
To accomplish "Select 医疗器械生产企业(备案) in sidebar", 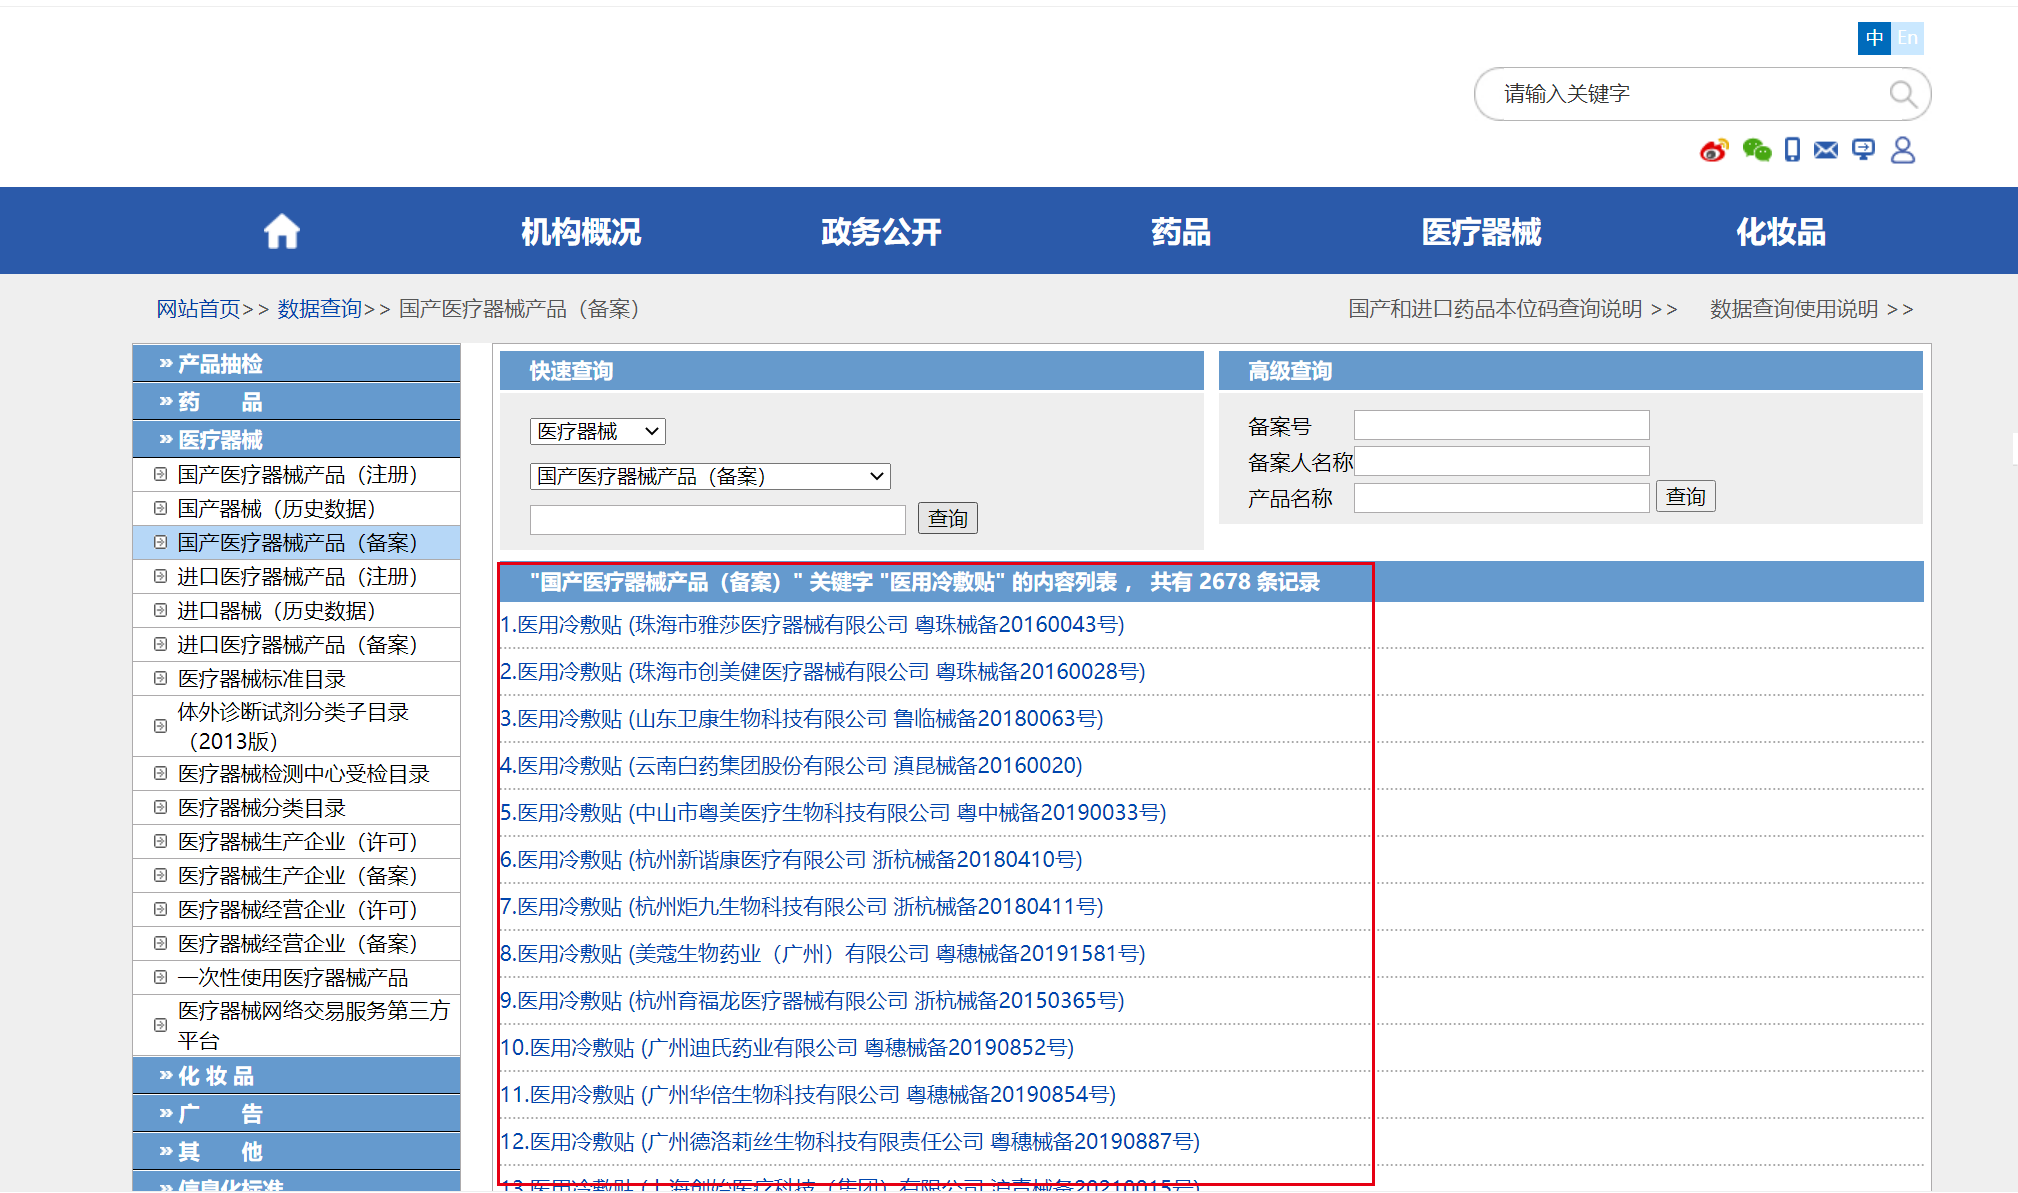I will [297, 876].
